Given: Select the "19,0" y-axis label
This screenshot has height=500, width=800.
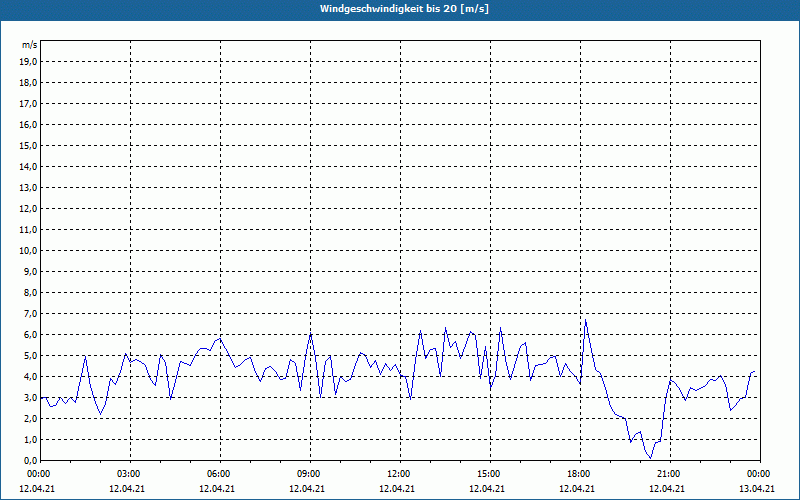Looking at the screenshot, I should pyautogui.click(x=28, y=62).
